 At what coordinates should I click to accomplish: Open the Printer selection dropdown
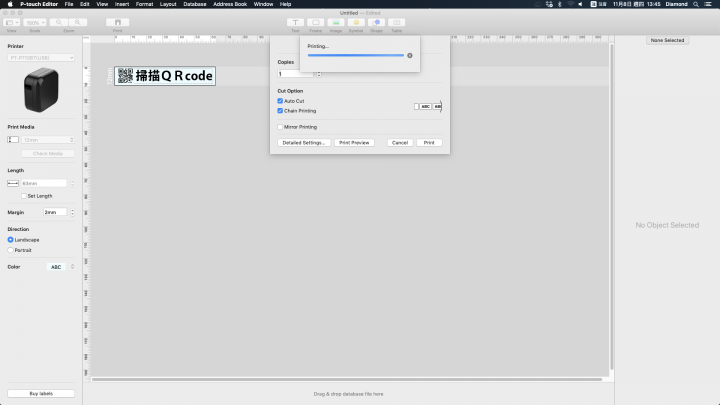tap(41, 58)
